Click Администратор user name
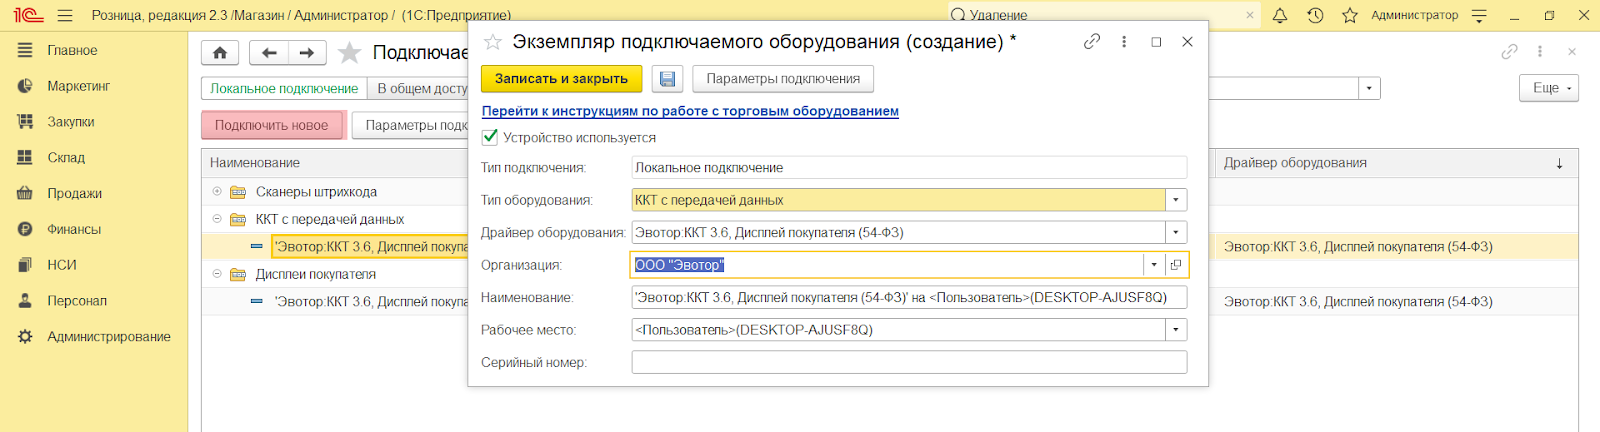Viewport: 1600px width, 432px height. [x=1414, y=15]
